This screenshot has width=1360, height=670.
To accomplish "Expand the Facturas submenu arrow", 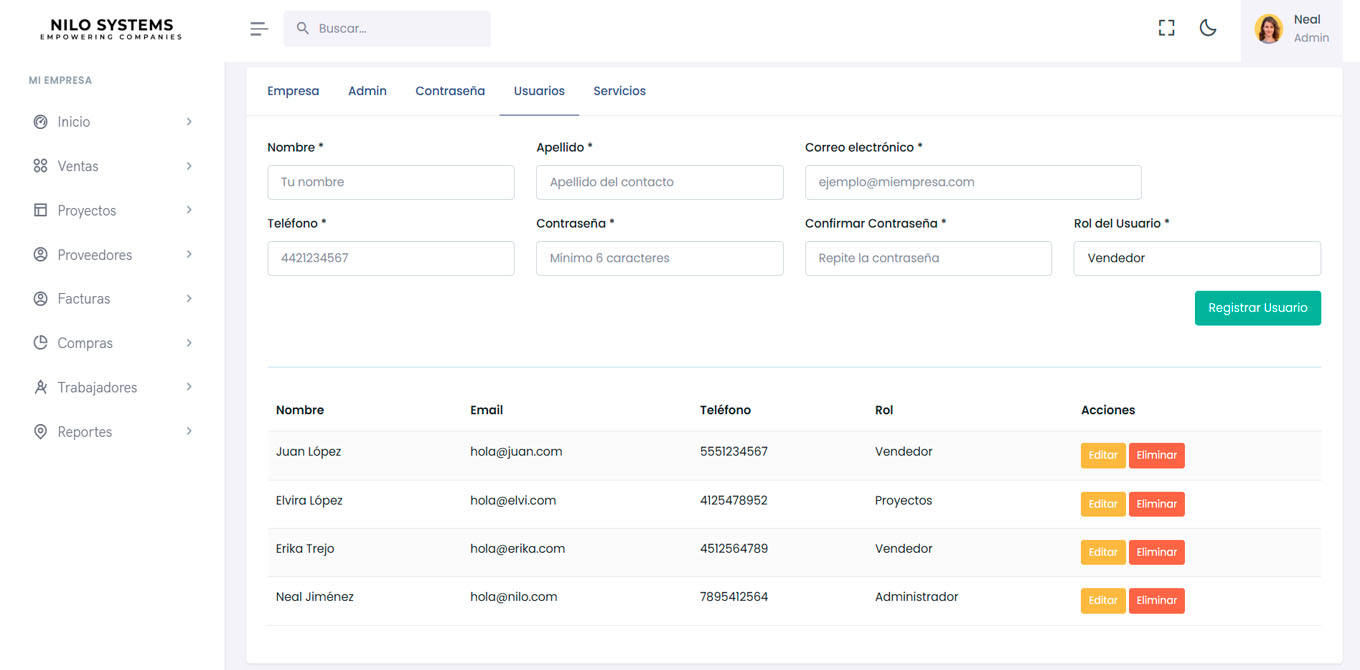I will [x=189, y=299].
